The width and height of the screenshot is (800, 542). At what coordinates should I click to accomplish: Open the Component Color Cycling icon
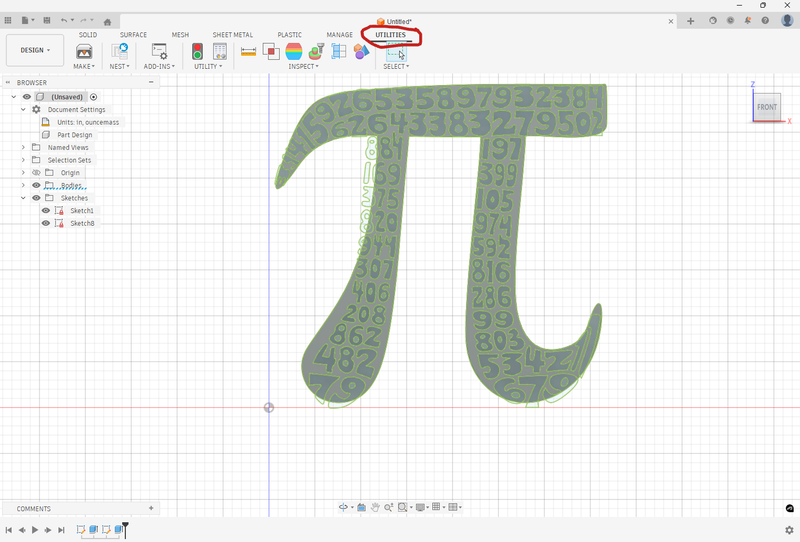pos(361,52)
